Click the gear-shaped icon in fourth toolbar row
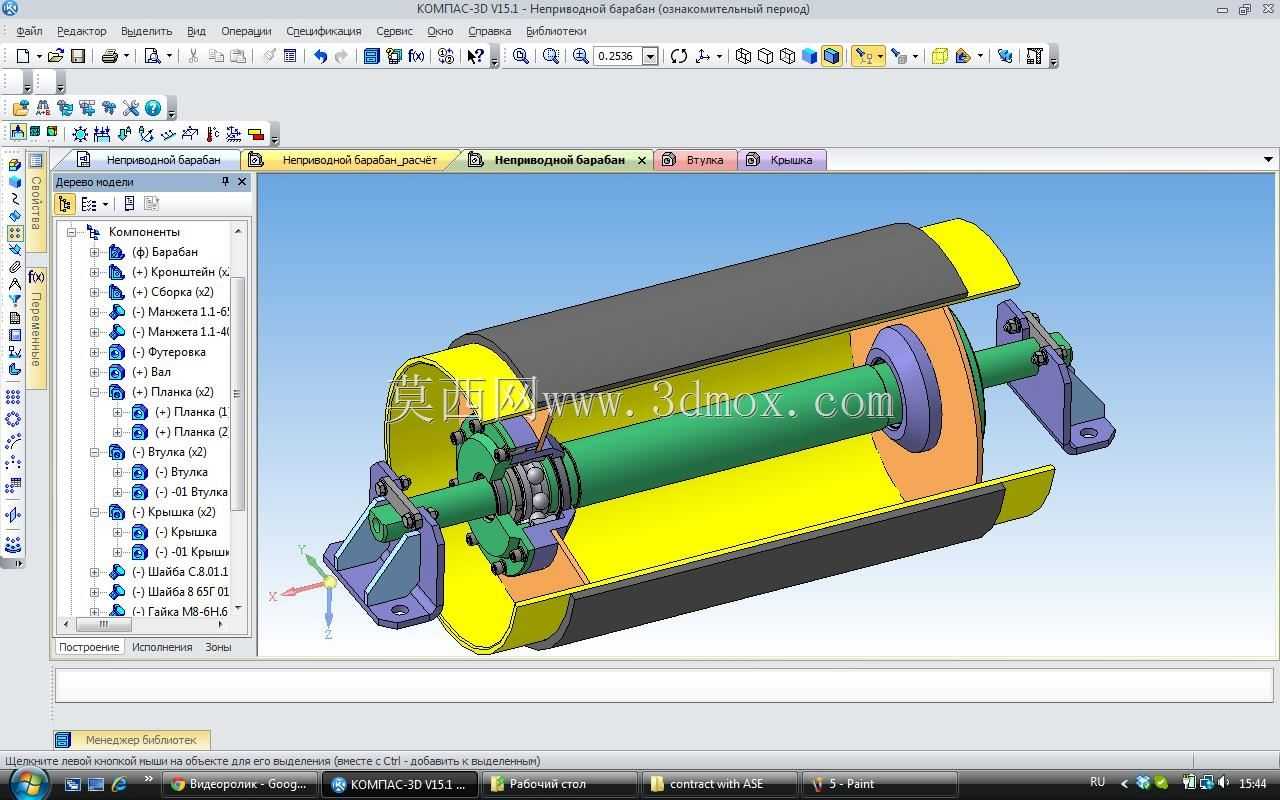The width and height of the screenshot is (1280, 800). point(80,134)
